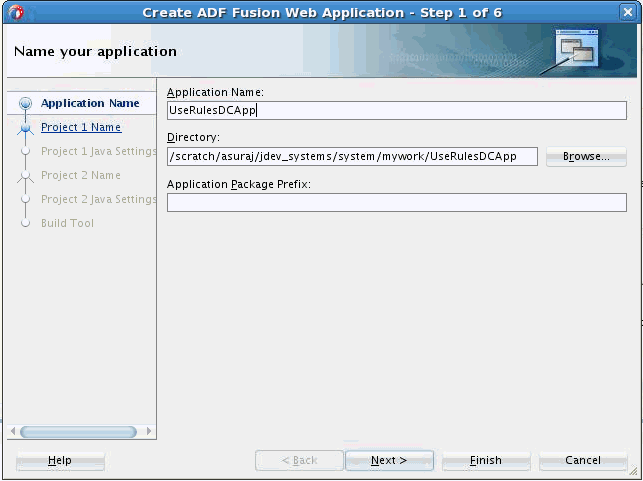This screenshot has width=643, height=481.
Task: Click into the Directory path field
Action: 352,157
